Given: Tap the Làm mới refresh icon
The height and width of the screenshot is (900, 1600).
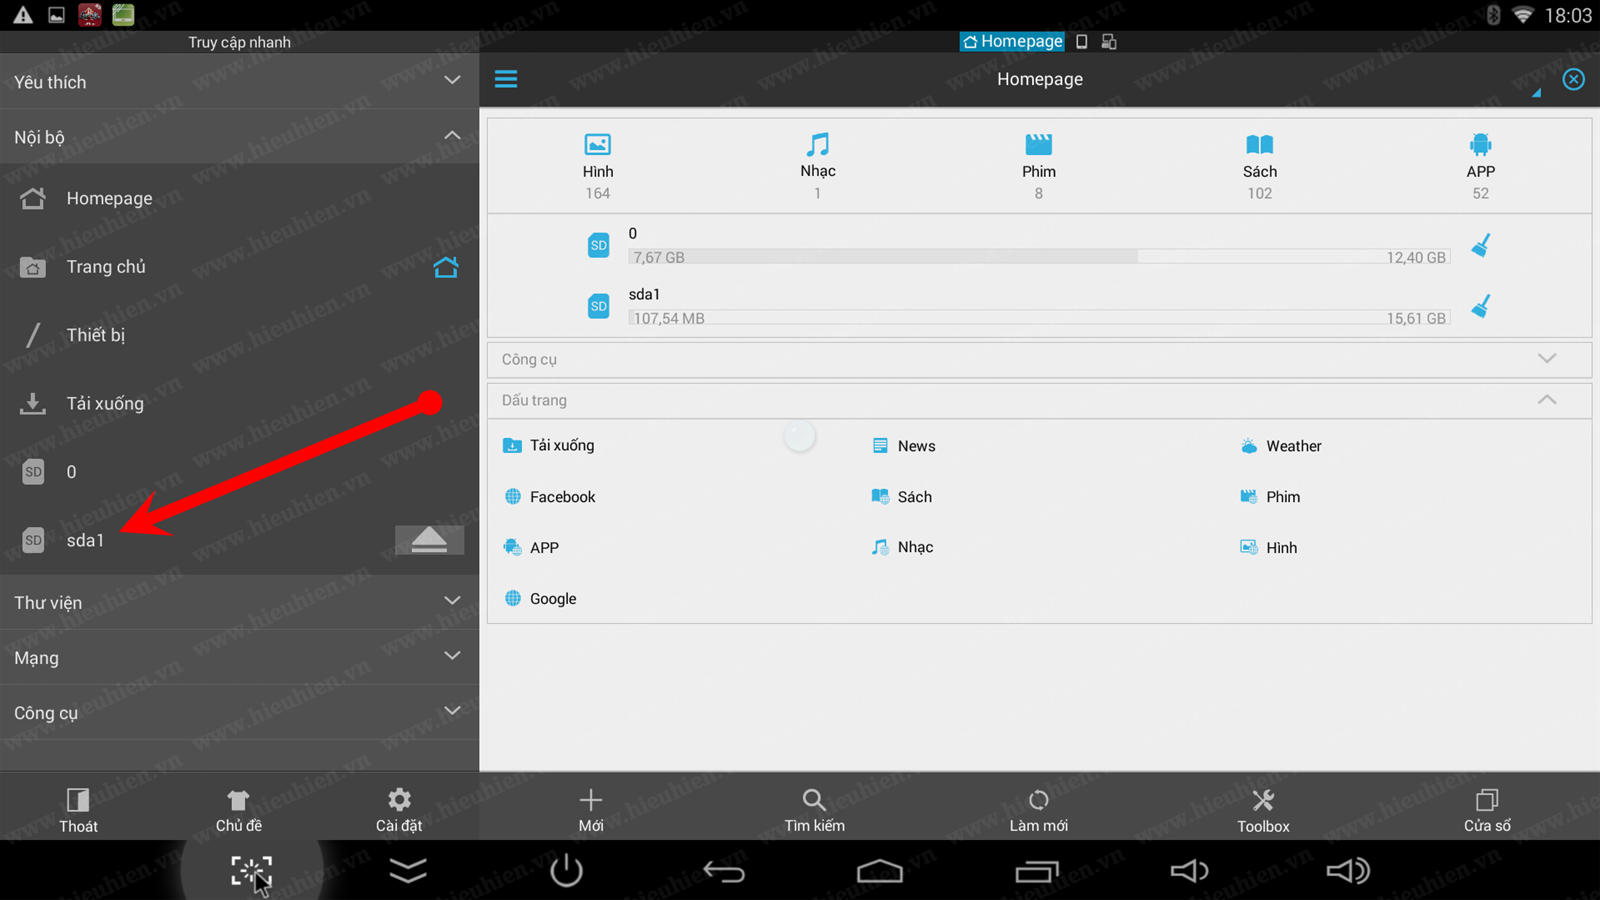Looking at the screenshot, I should pos(1038,808).
